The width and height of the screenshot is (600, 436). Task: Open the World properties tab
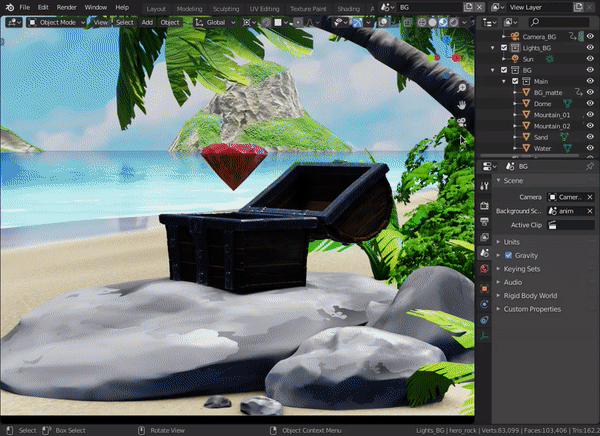click(x=484, y=268)
